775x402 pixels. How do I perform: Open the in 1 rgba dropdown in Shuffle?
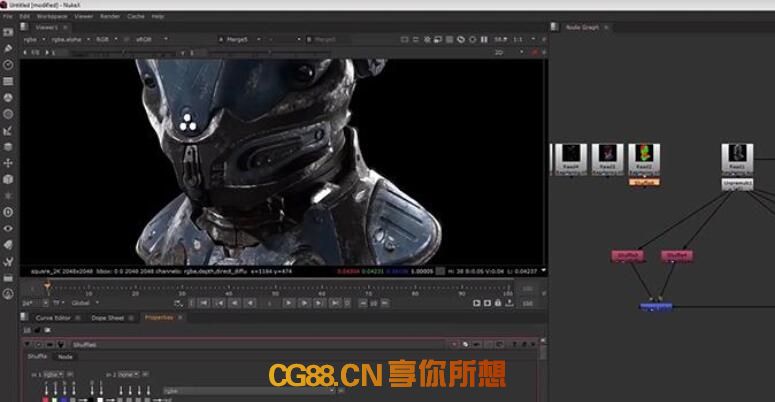(x=53, y=375)
